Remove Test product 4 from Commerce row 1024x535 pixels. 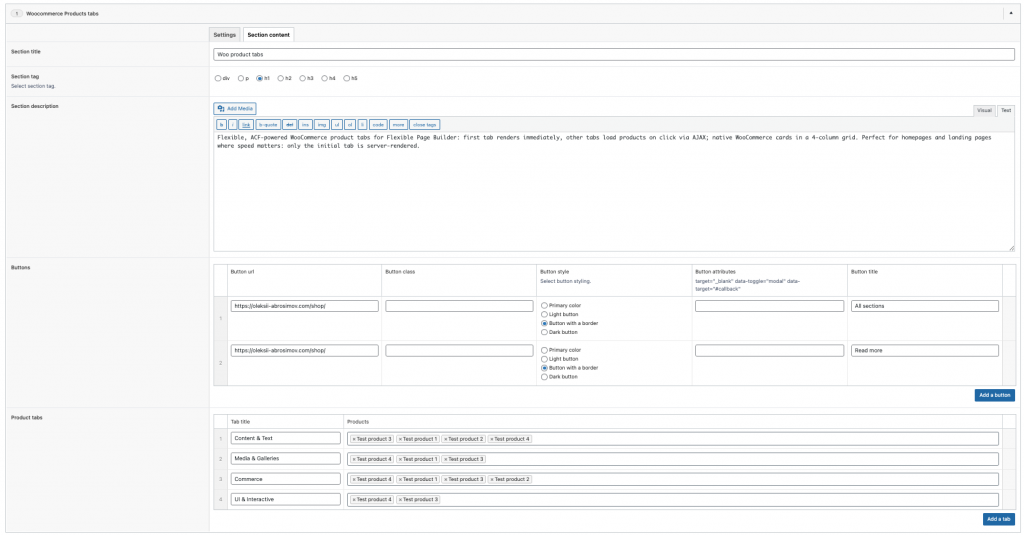tap(354, 479)
